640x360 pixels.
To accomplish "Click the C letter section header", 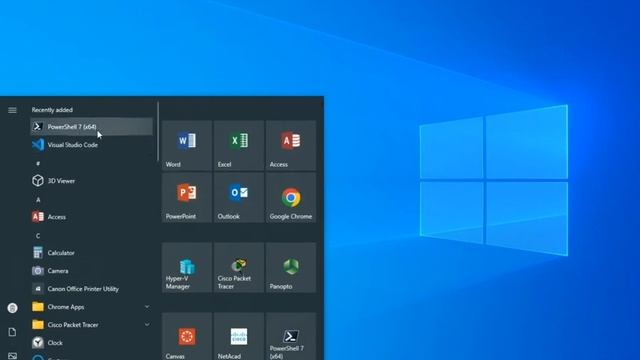I will [x=38, y=236].
